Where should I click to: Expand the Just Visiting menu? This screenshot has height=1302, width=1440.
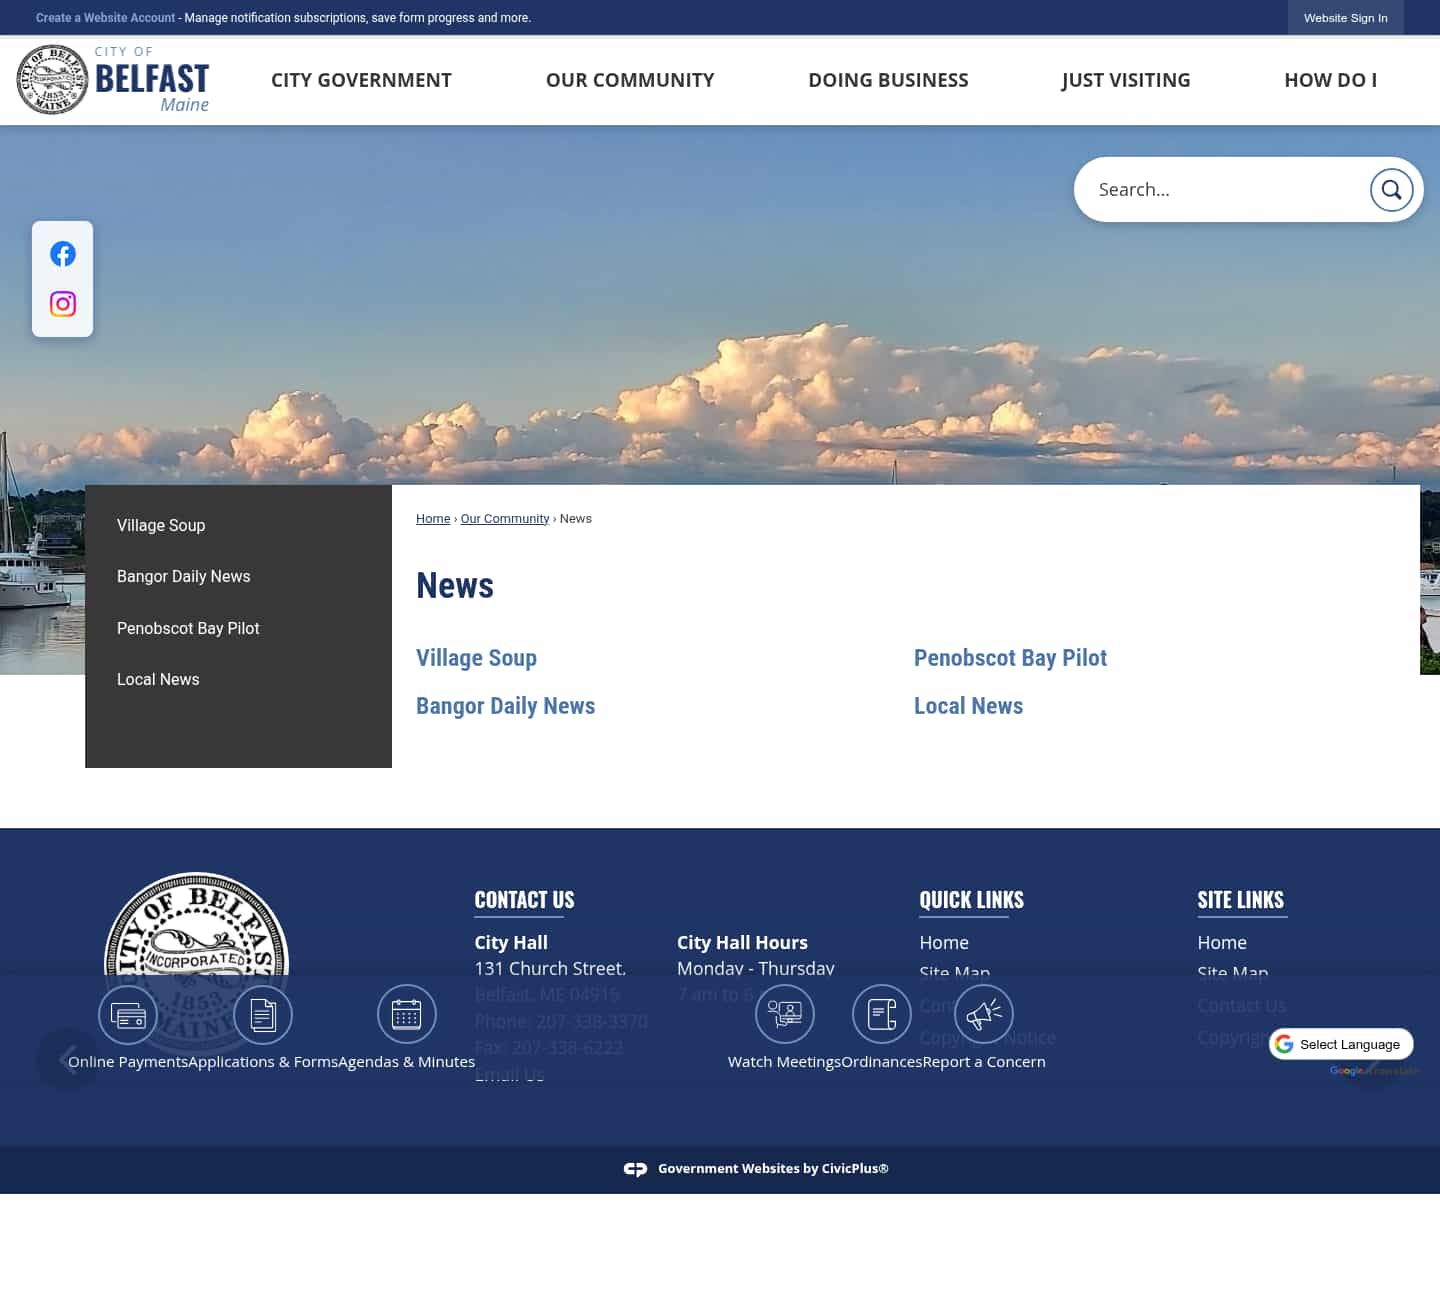[1126, 80]
